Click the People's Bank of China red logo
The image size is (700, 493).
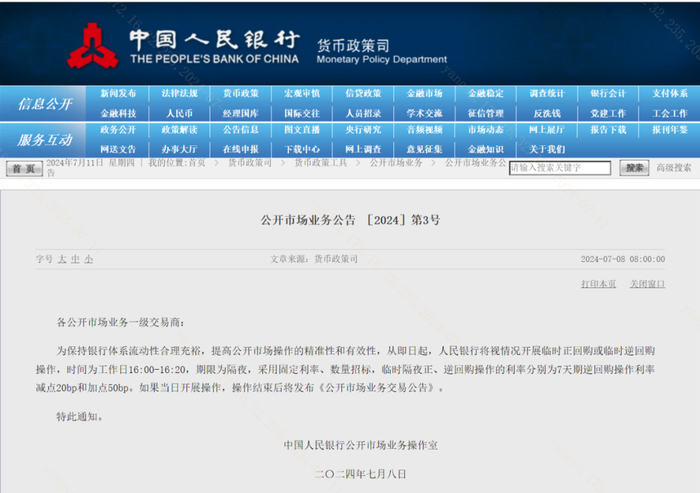(x=93, y=46)
